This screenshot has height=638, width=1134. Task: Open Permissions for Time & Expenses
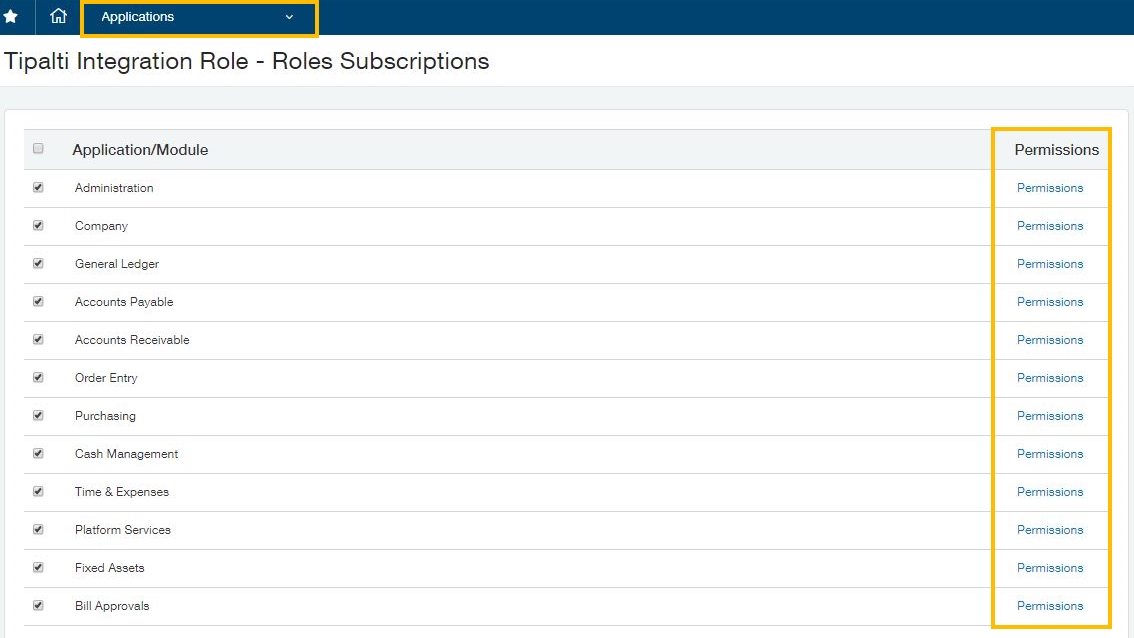(x=1049, y=492)
